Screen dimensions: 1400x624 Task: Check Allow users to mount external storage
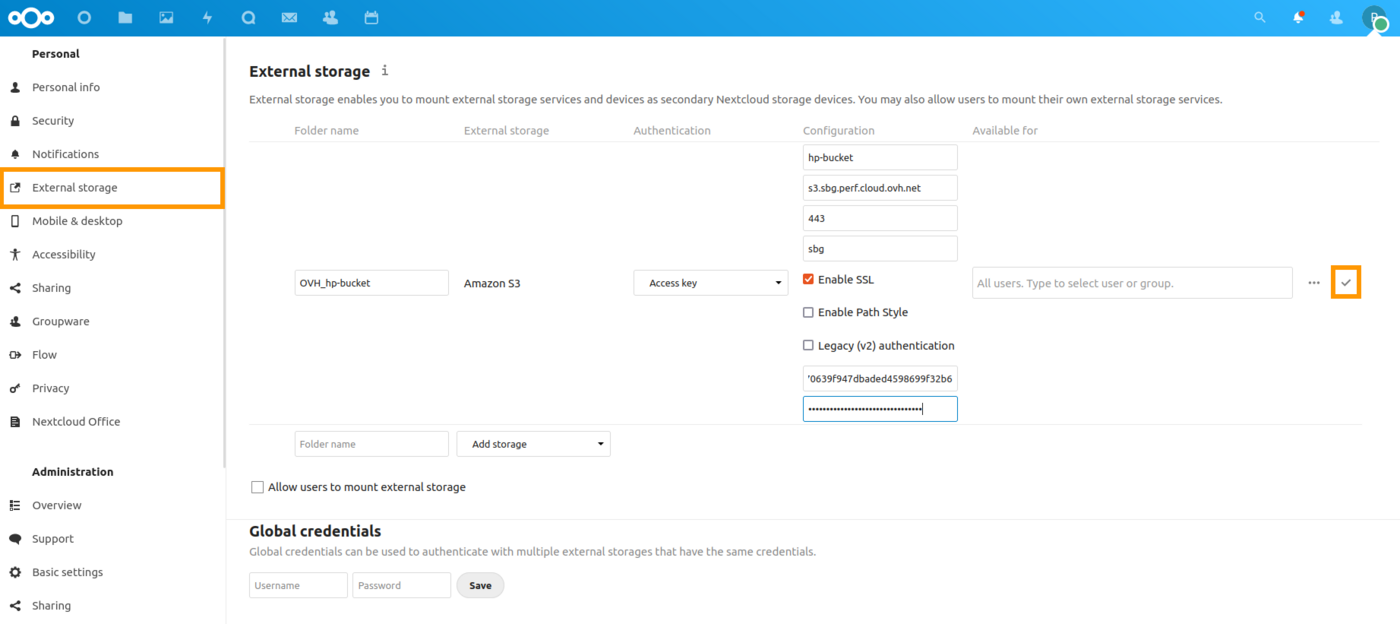pos(256,487)
